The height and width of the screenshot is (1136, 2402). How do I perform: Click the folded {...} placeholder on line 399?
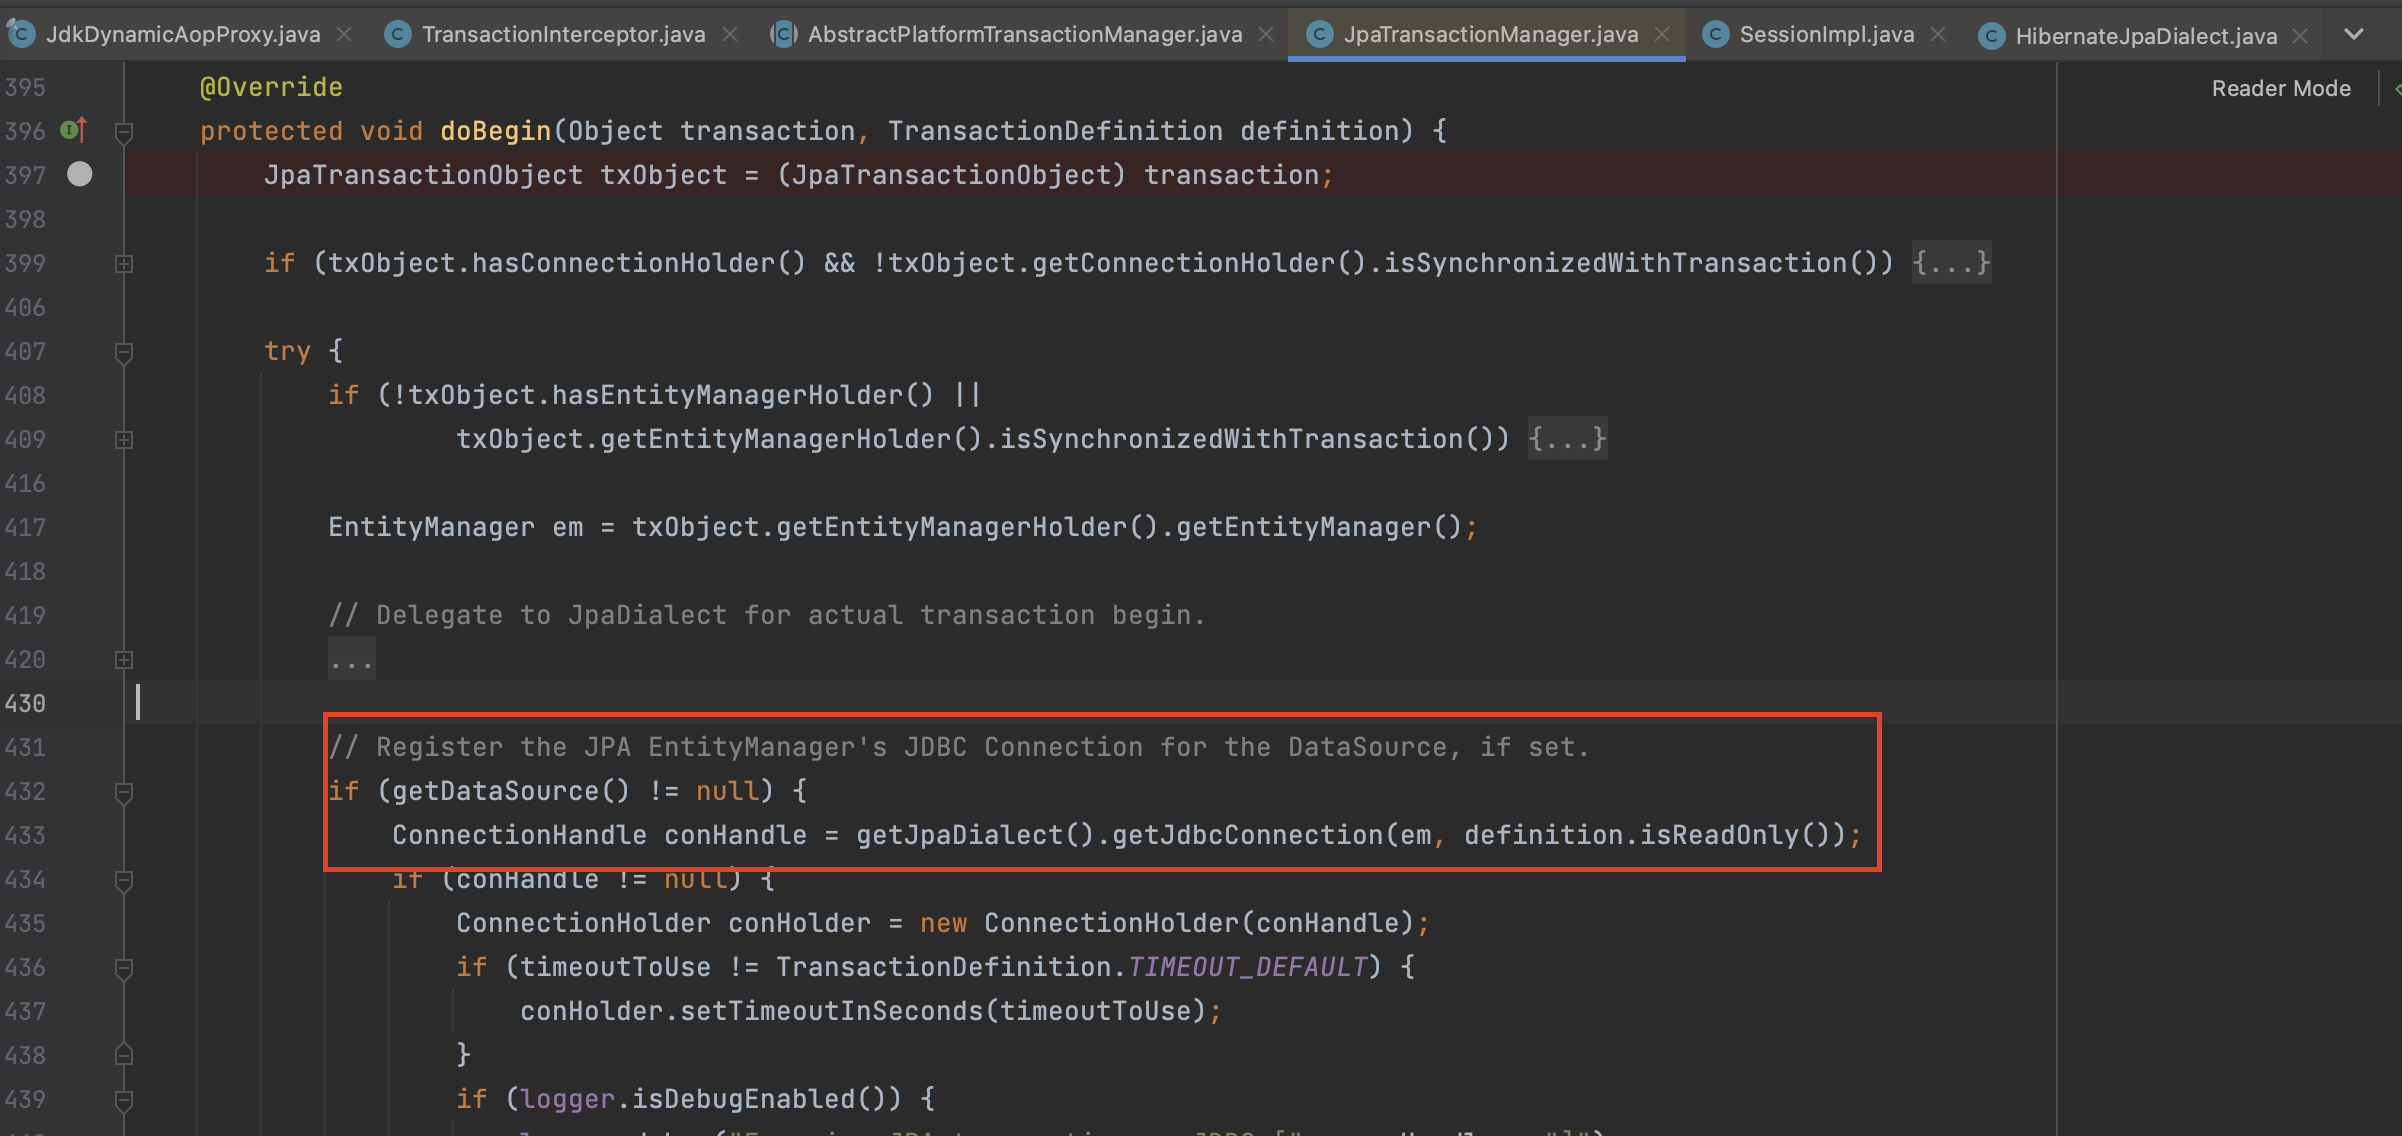coord(1951,263)
